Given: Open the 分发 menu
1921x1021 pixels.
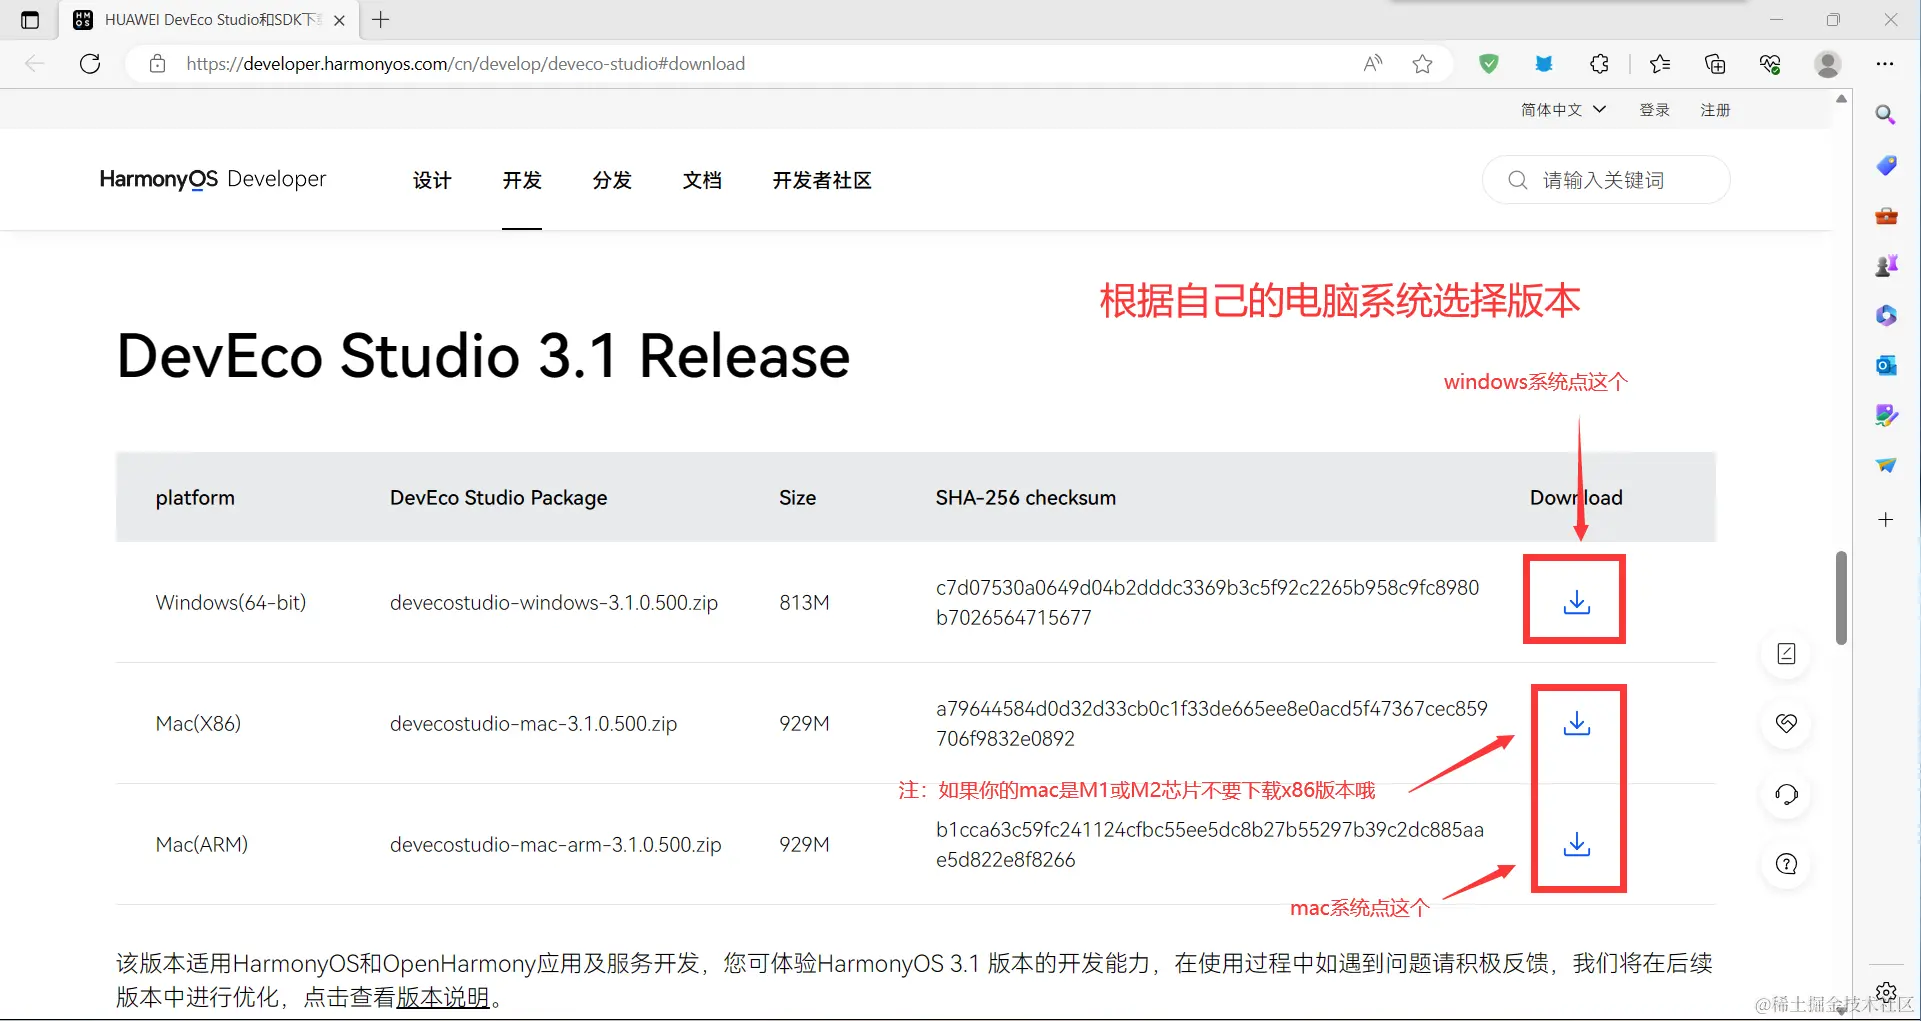Looking at the screenshot, I should point(612,180).
